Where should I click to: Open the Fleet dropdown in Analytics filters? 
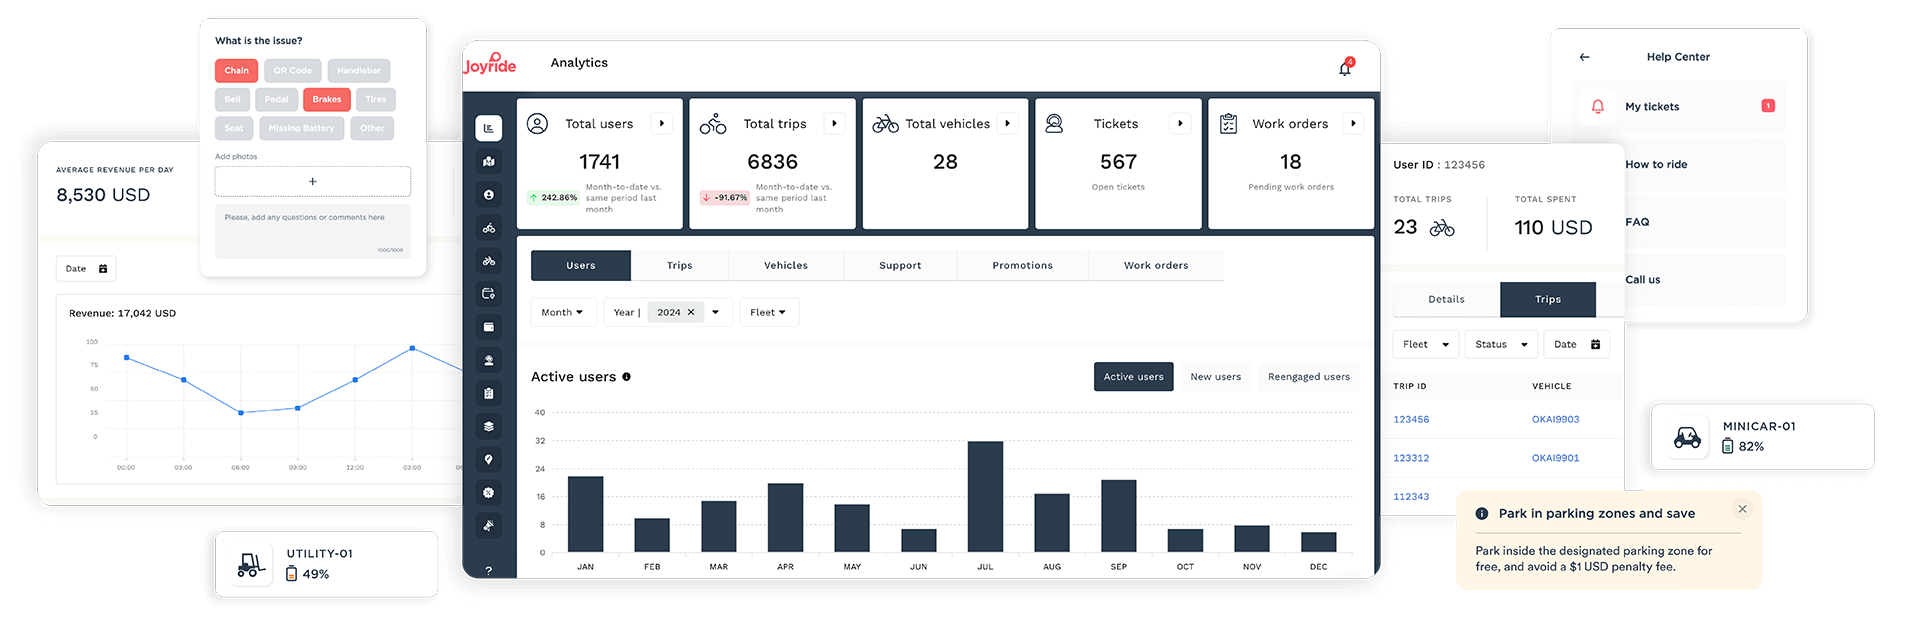click(x=769, y=312)
